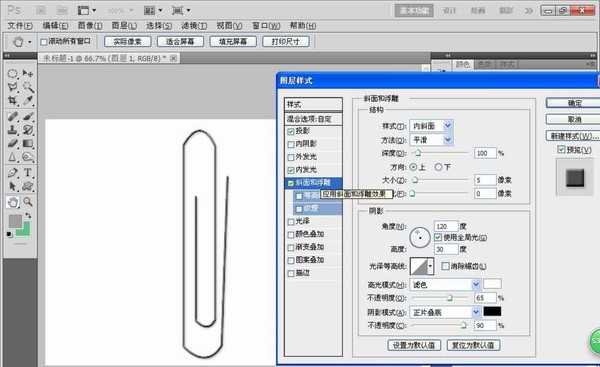Select the Move tool
Viewport: 600px width, 367px height.
click(x=28, y=73)
